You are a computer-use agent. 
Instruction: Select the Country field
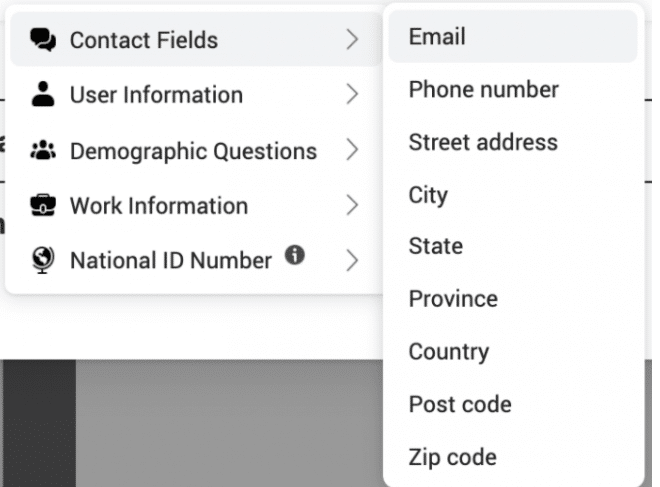click(513, 351)
